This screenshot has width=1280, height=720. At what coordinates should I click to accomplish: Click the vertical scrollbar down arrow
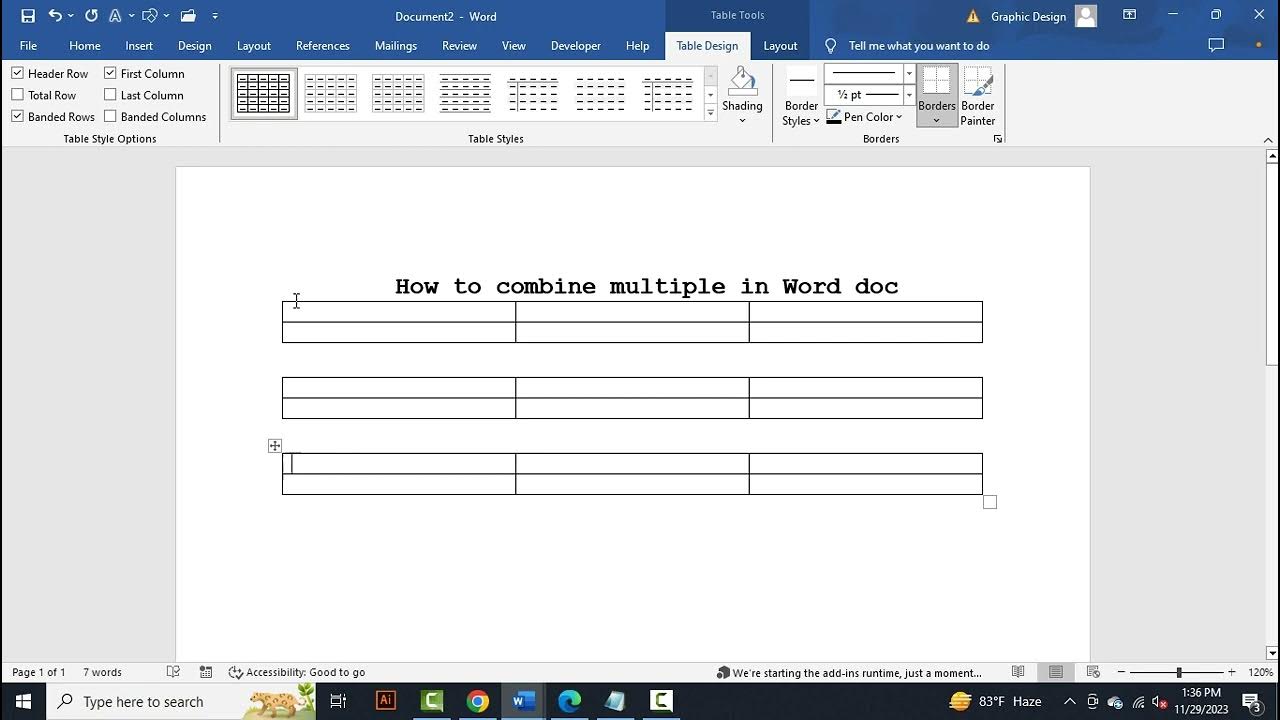[x=1272, y=653]
